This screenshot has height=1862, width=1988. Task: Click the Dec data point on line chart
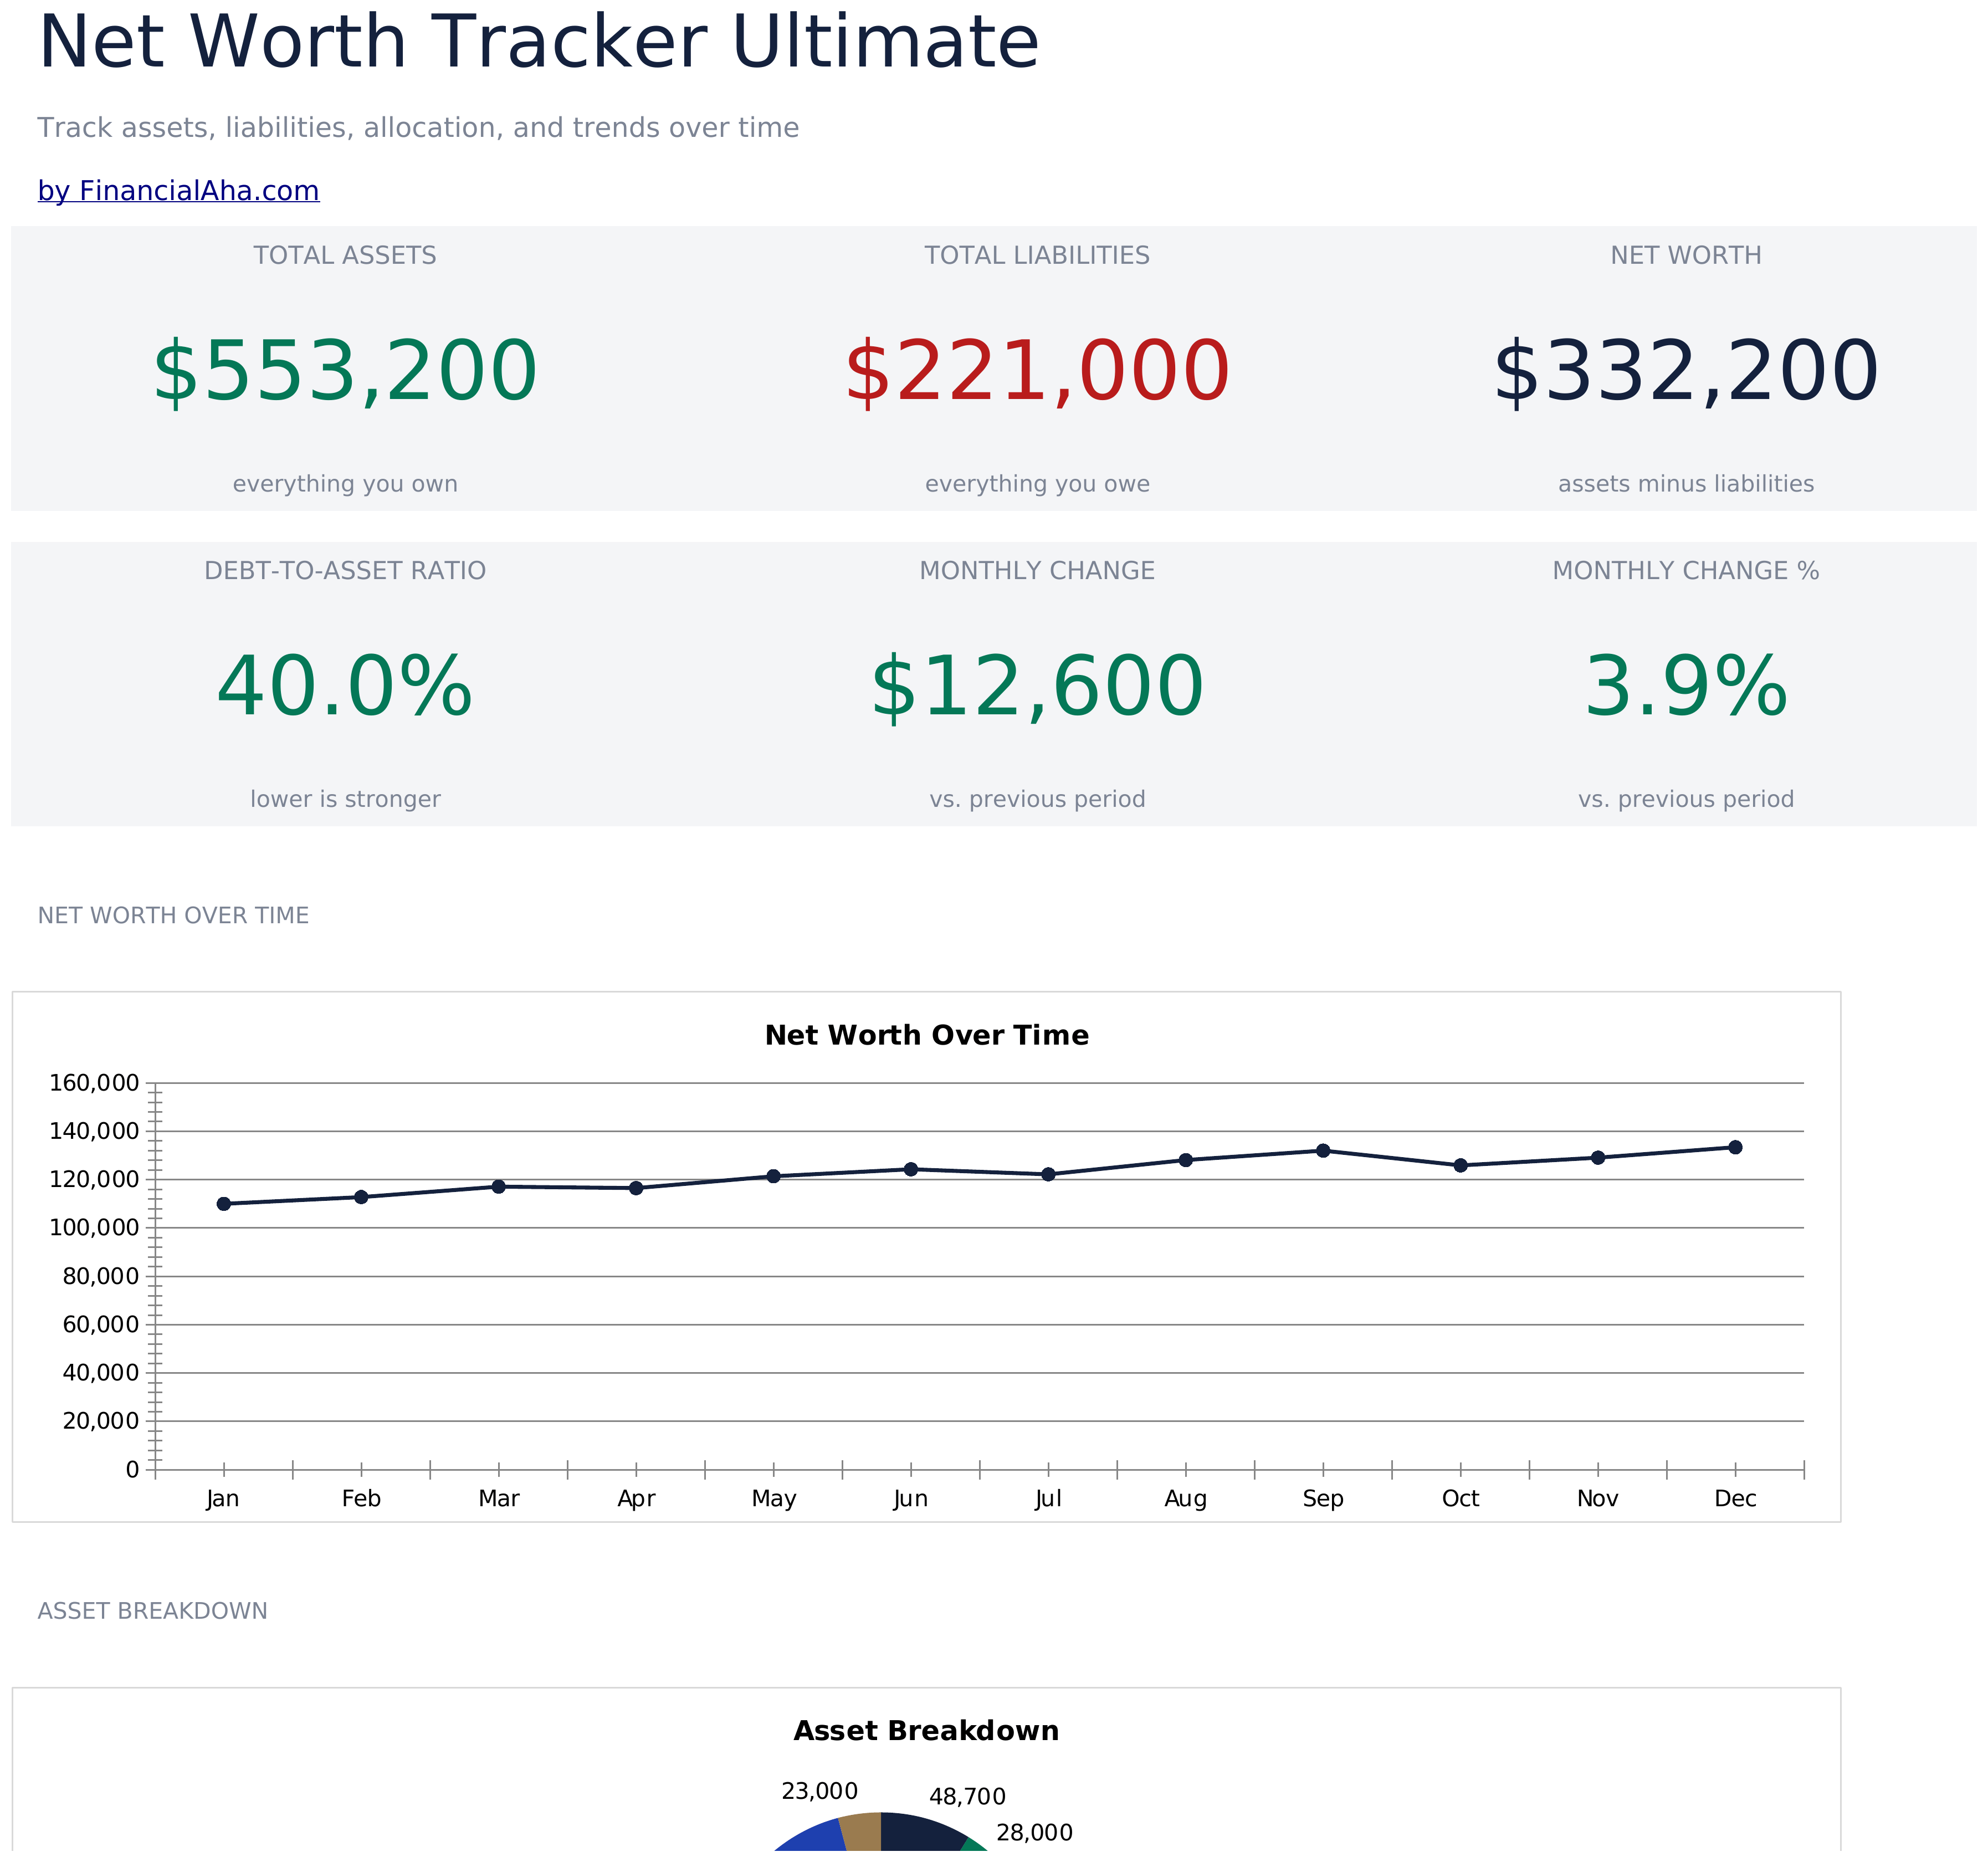point(1735,1148)
